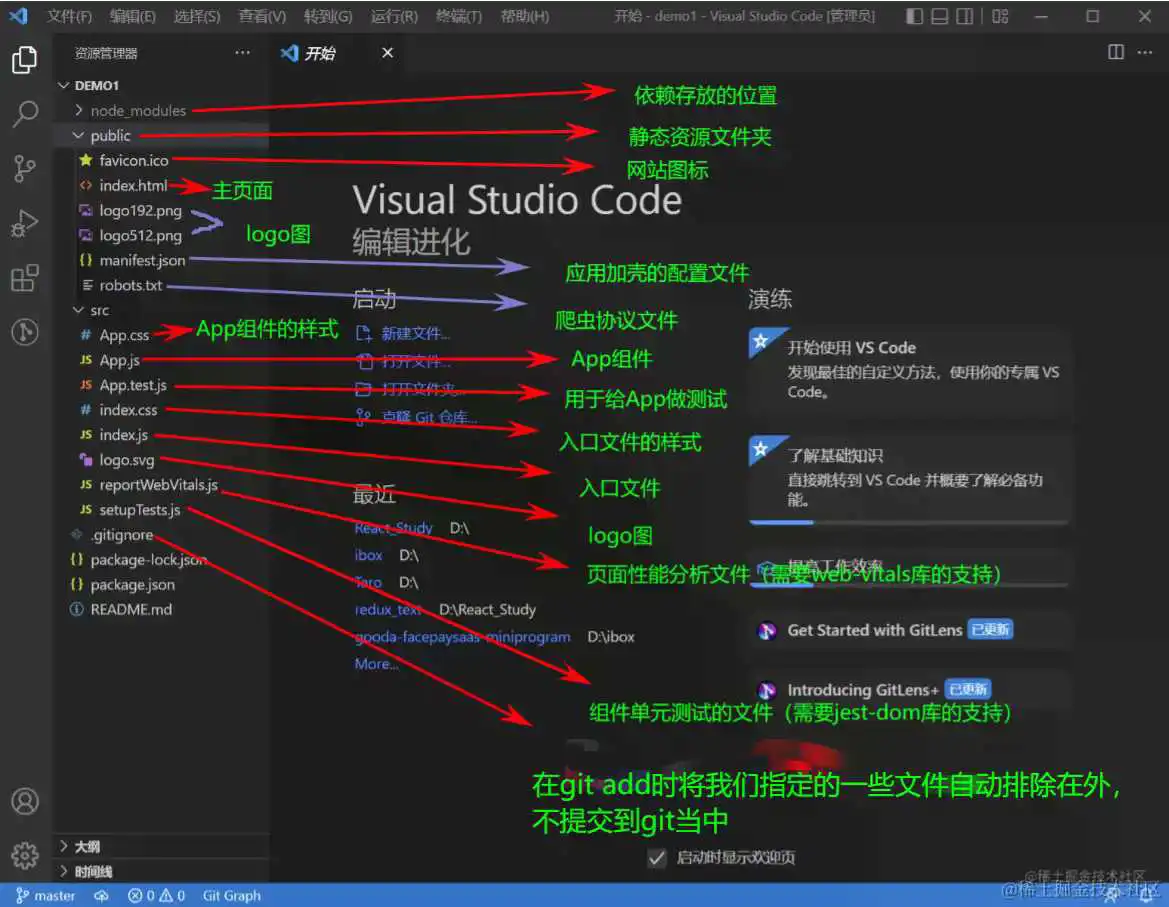Image resolution: width=1169 pixels, height=907 pixels.
Task: Toggle bottom panel layout icon
Action: 939,16
